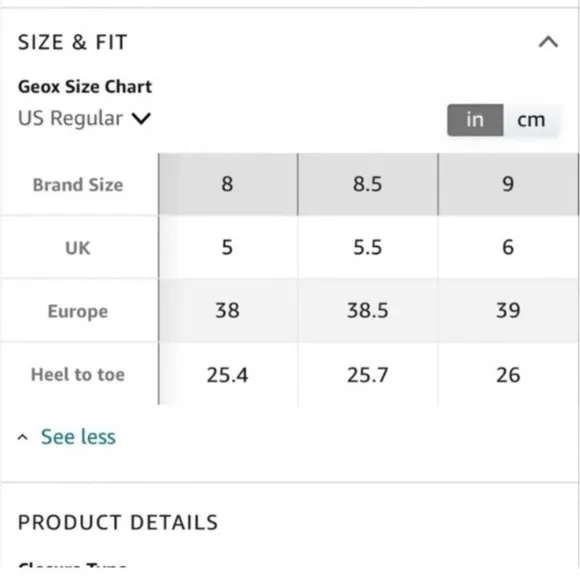Click the Geox Size Chart heading
The width and height of the screenshot is (580, 580).
tap(85, 87)
